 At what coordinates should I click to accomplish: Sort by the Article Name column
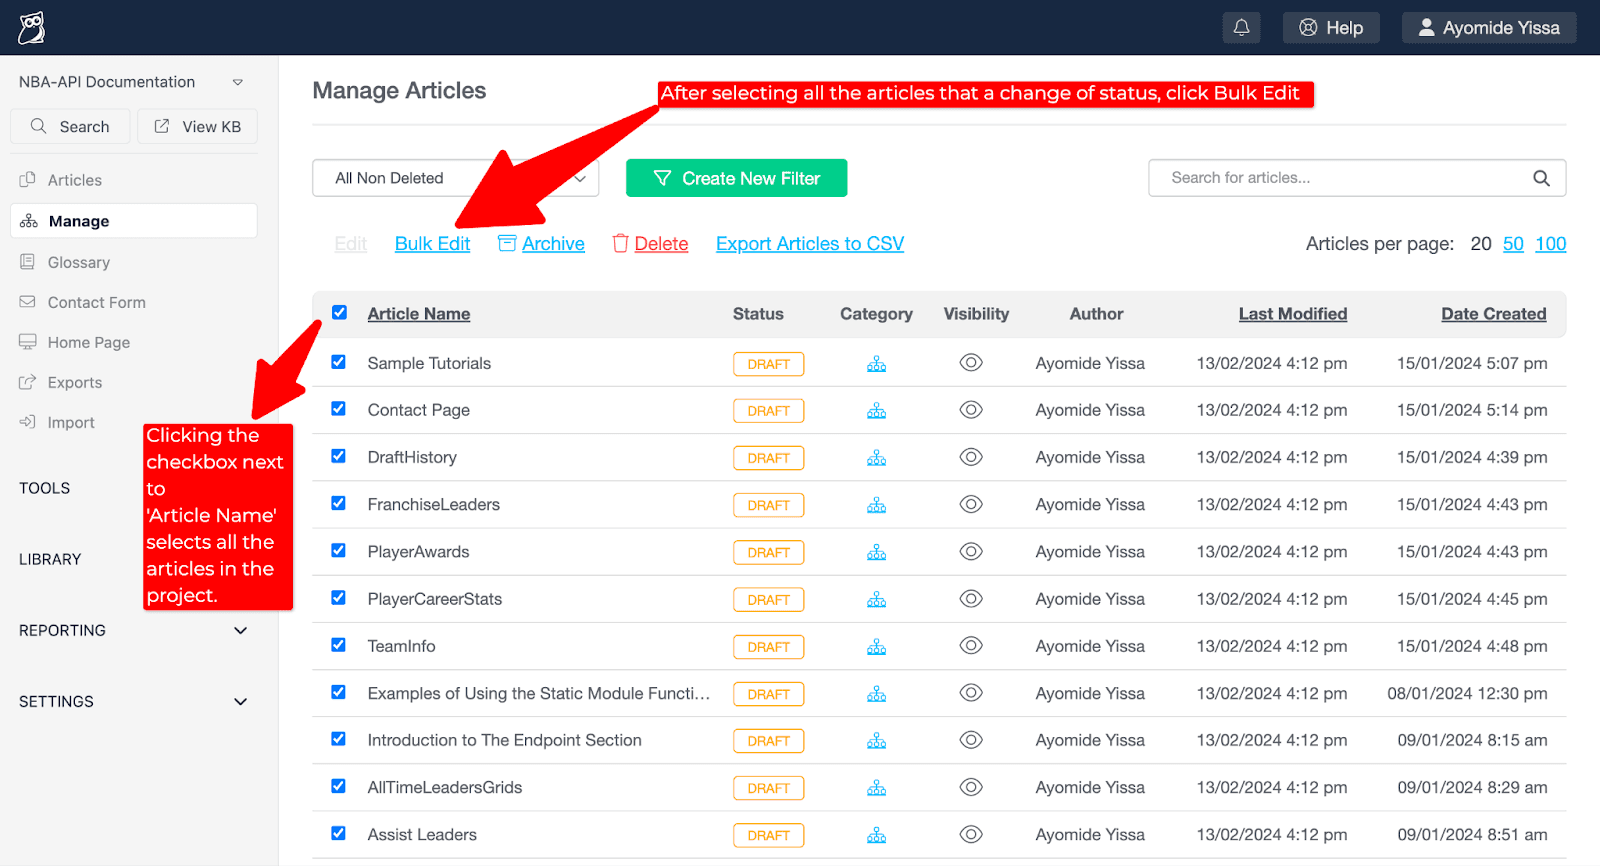(419, 313)
